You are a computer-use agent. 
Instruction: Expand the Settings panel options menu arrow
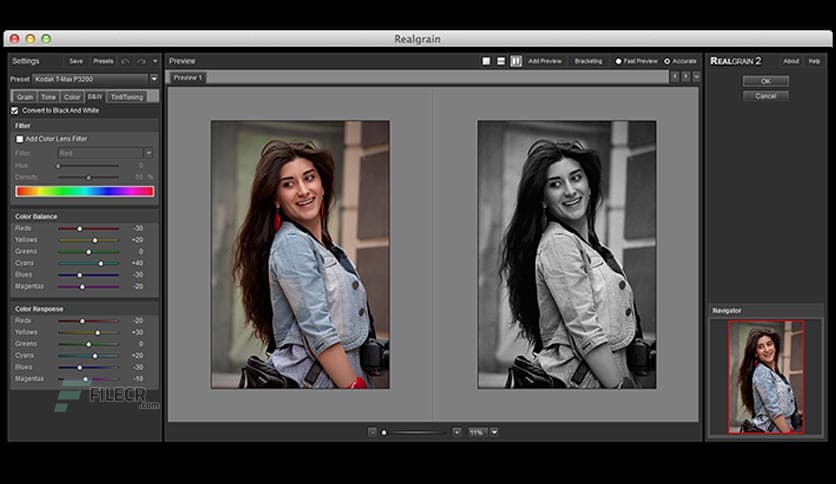pyautogui.click(x=155, y=61)
